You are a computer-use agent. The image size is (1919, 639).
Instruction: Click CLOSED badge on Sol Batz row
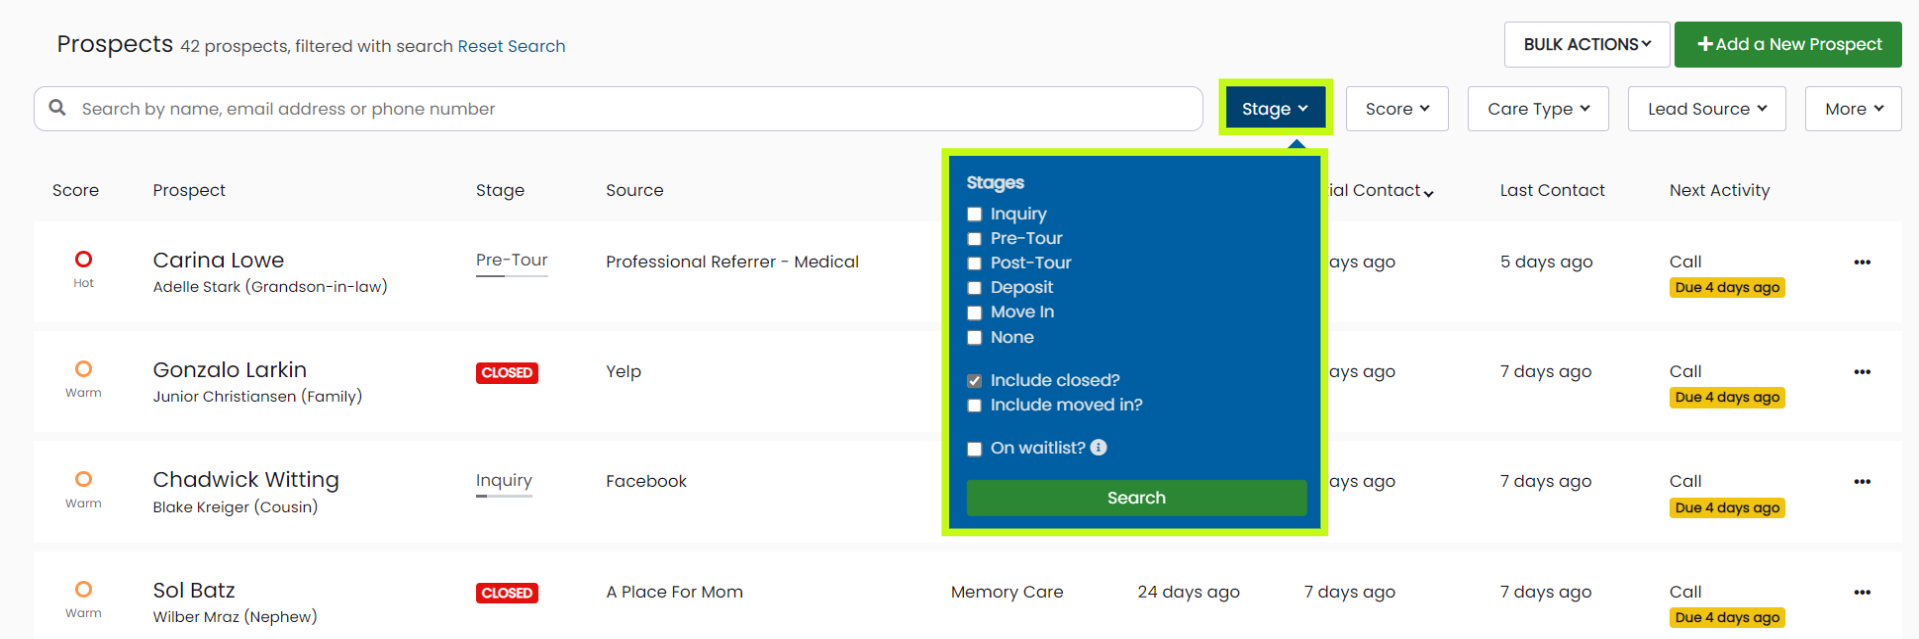[507, 593]
